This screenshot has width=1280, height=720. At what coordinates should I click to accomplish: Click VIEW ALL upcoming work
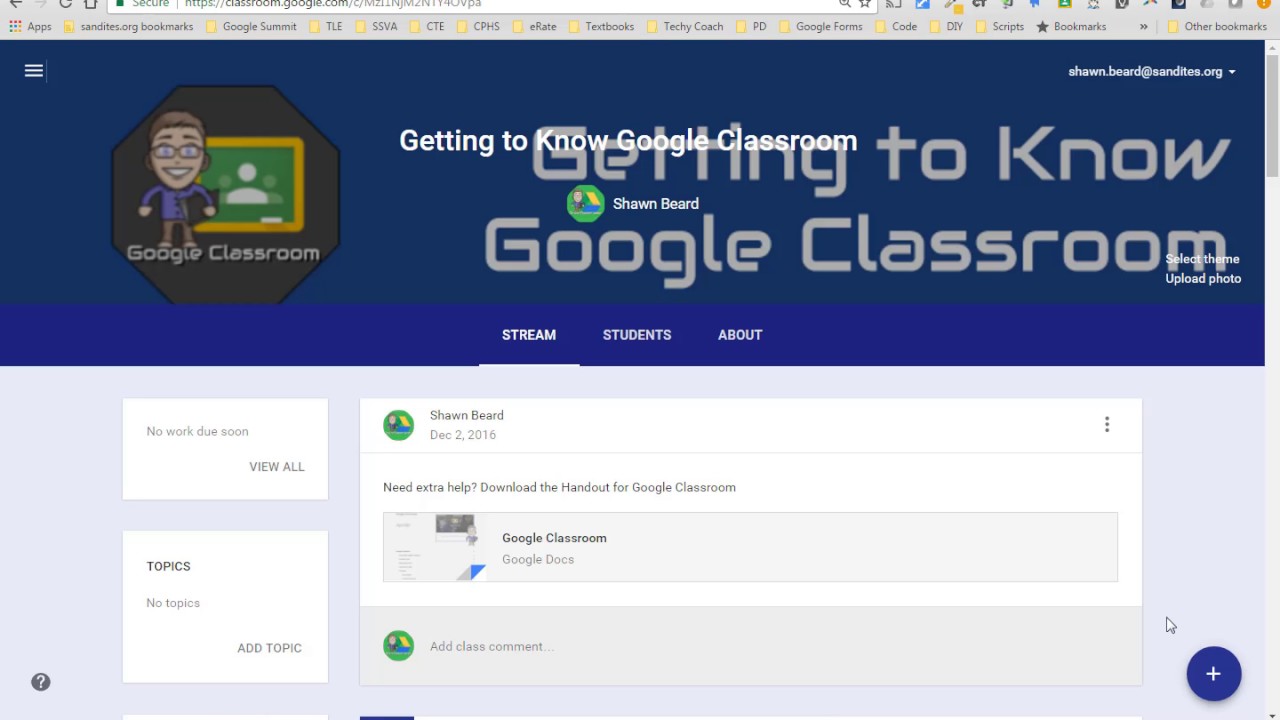(x=277, y=467)
